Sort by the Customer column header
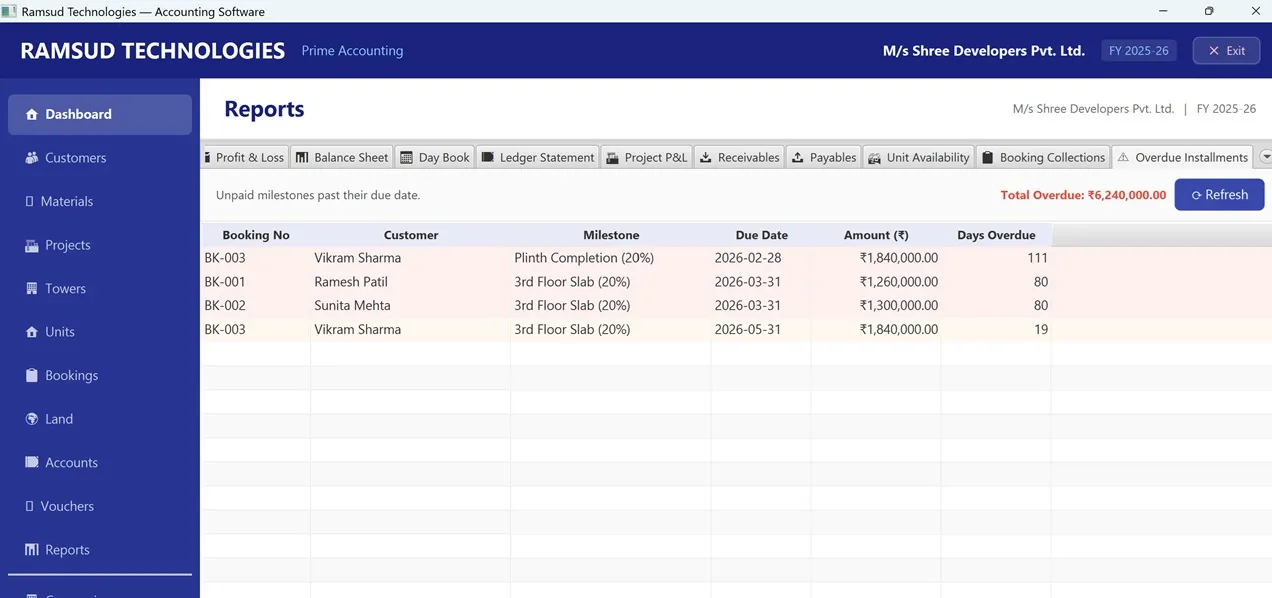The width and height of the screenshot is (1272, 598). 411,235
